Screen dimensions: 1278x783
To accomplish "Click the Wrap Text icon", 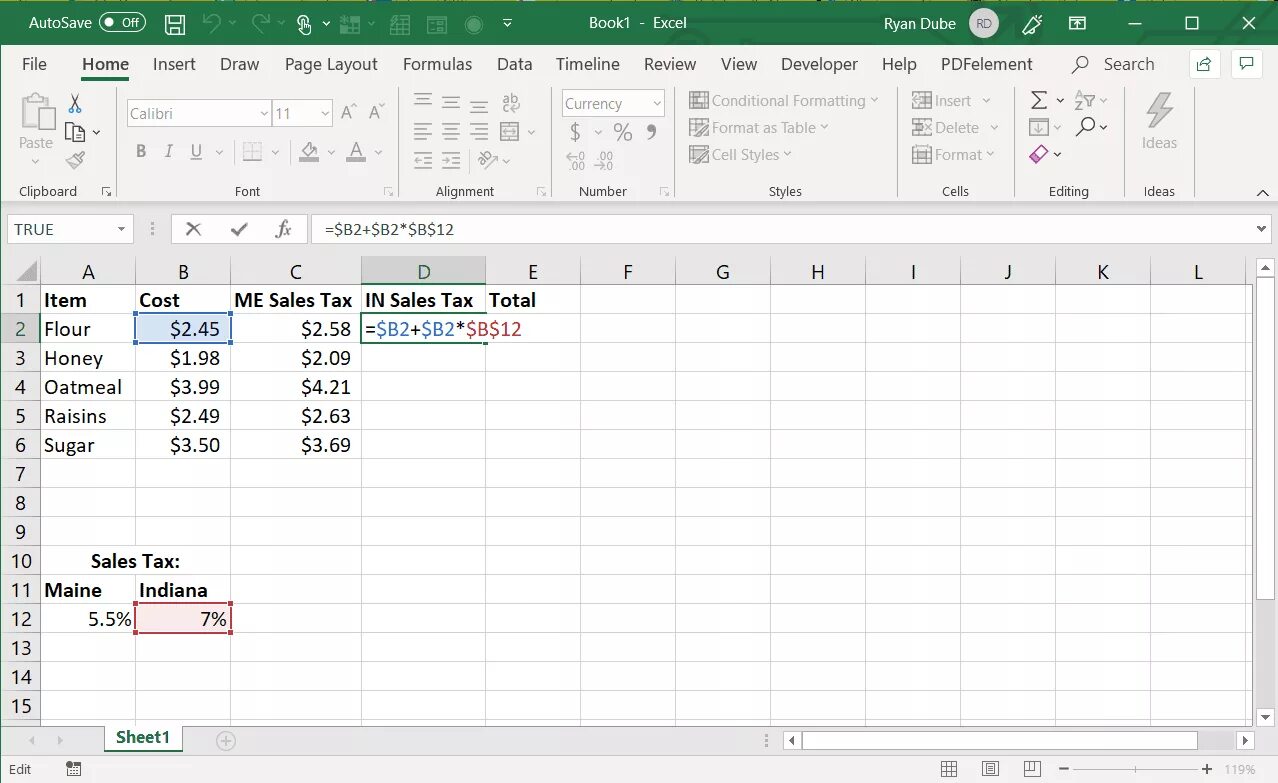I will 511,102.
